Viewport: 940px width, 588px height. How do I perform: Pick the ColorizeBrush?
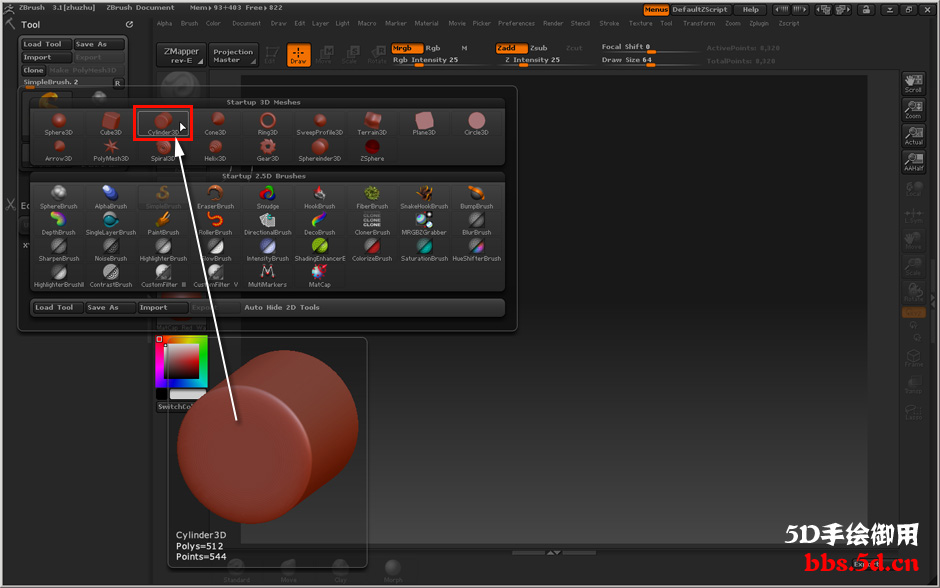[x=372, y=250]
